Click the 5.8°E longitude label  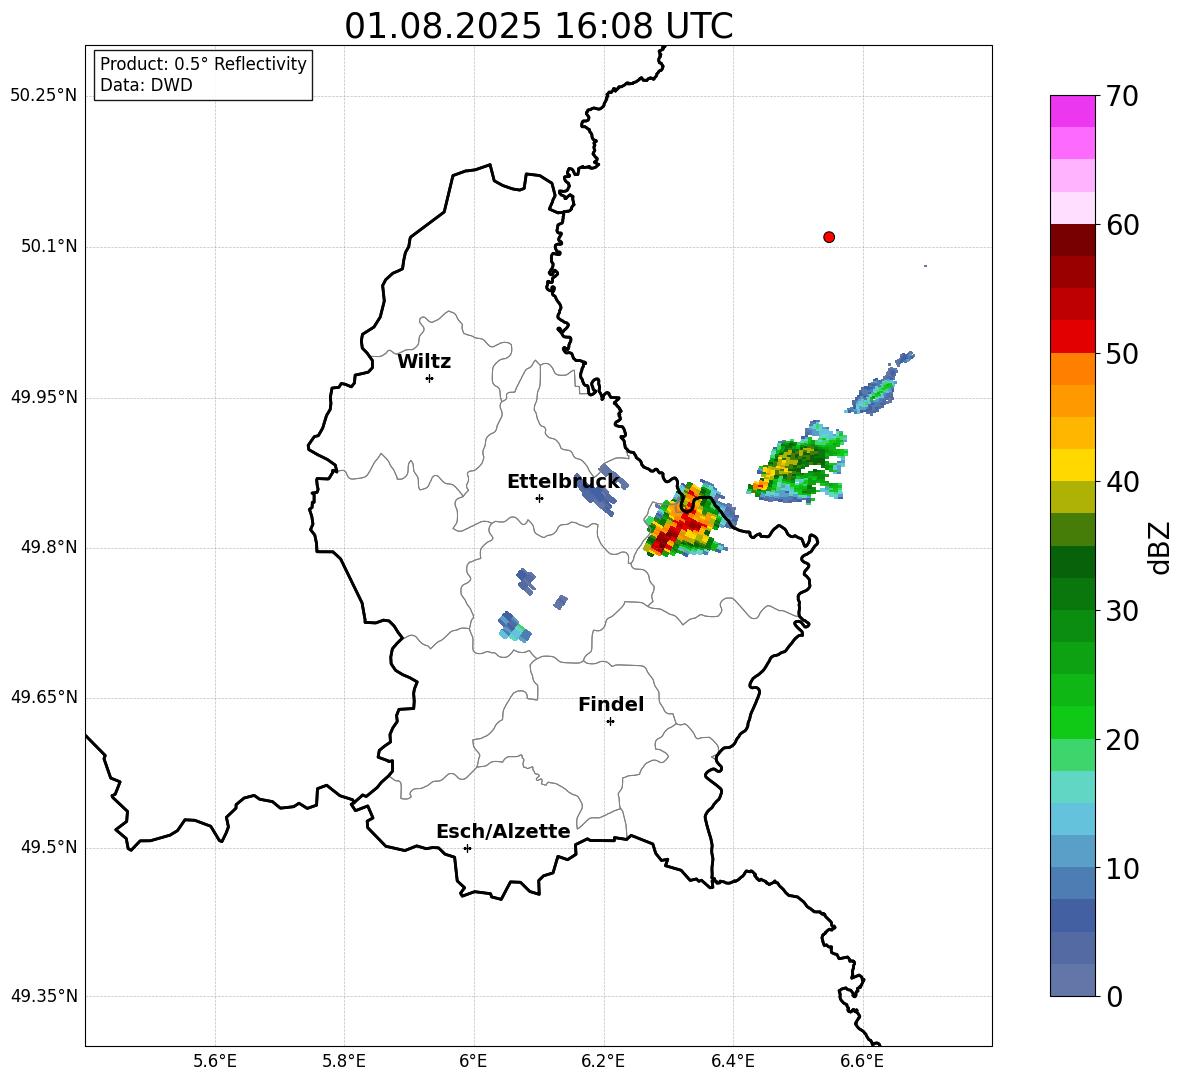tap(344, 1061)
